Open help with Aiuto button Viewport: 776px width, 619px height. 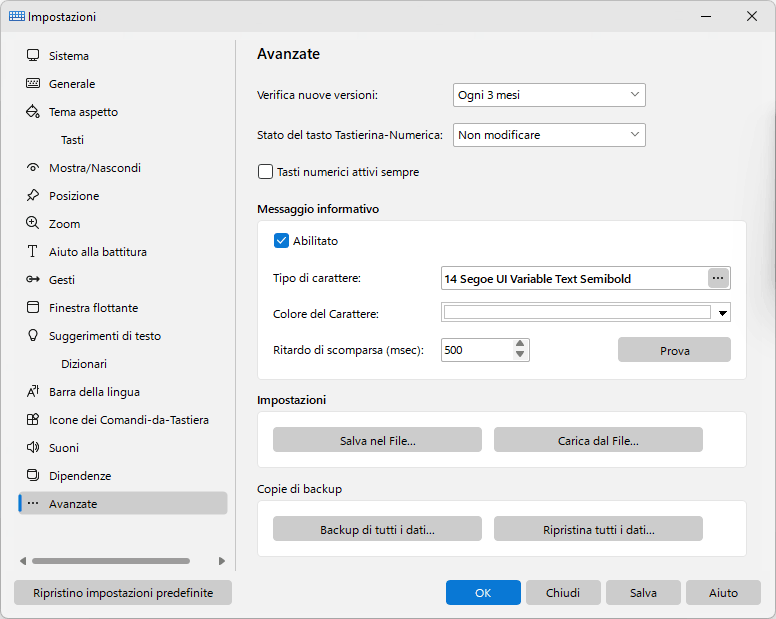(723, 593)
